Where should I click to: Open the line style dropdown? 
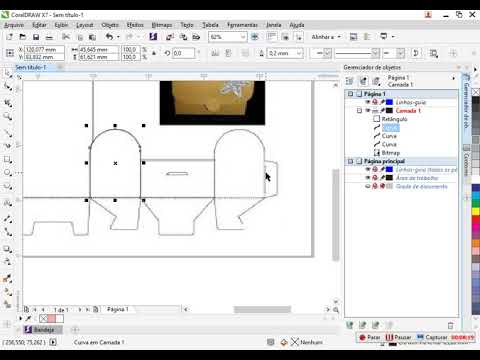click(375, 53)
